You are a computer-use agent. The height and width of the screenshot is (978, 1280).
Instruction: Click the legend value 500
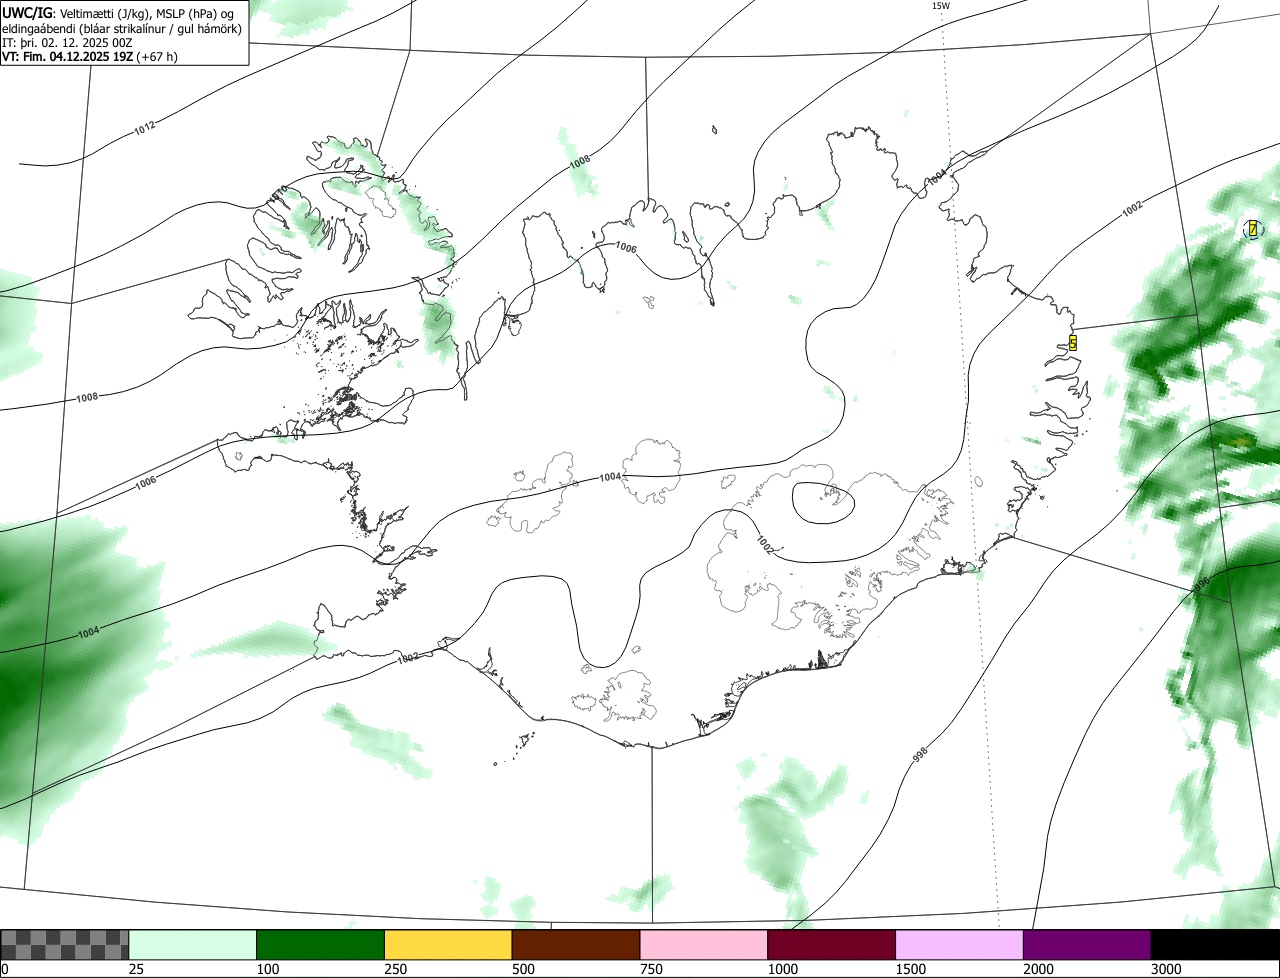coord(523,969)
